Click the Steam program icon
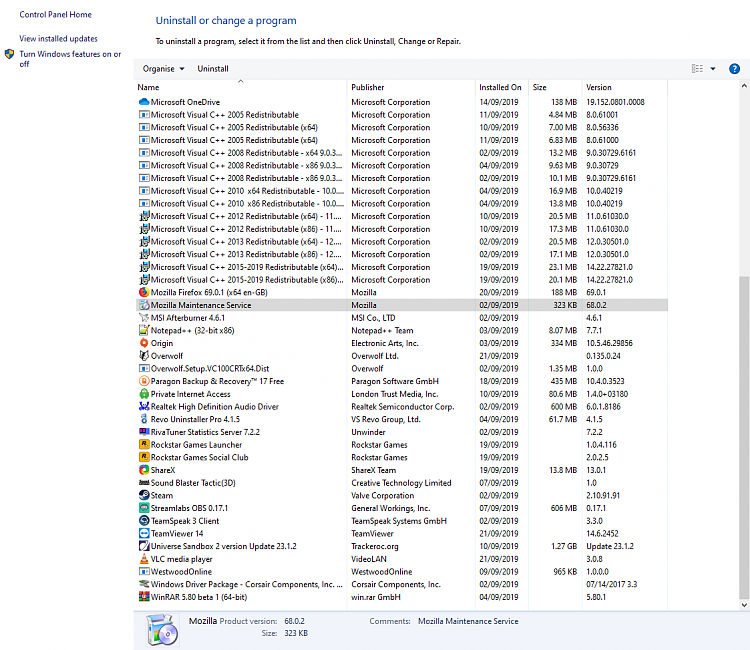750x650 pixels. 143,495
